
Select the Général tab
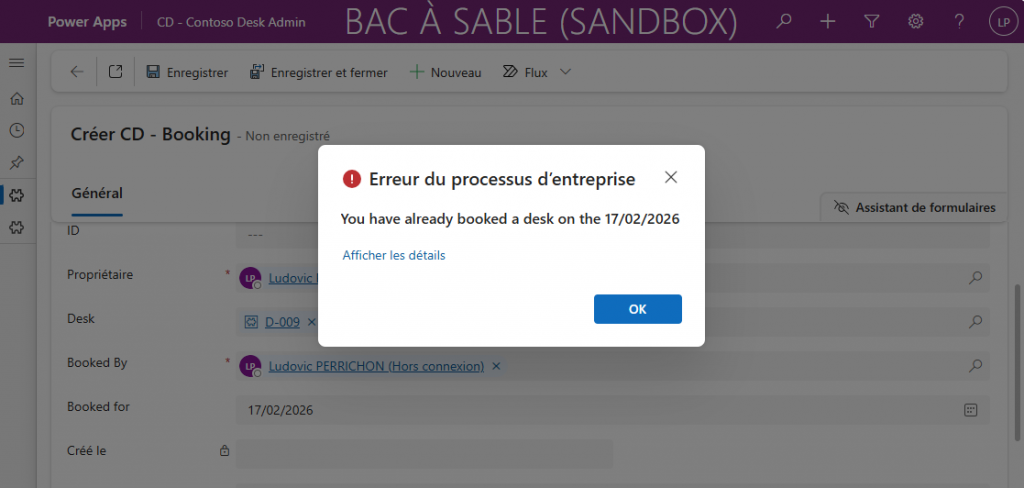click(x=97, y=193)
